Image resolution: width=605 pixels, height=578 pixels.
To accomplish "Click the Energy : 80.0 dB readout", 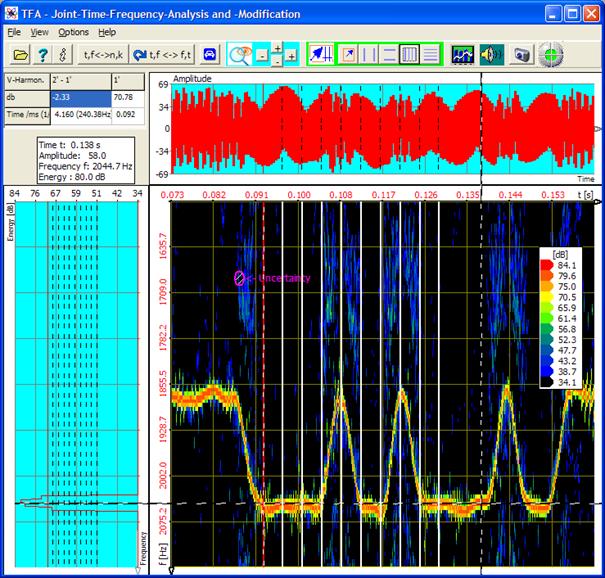I will tap(72, 177).
